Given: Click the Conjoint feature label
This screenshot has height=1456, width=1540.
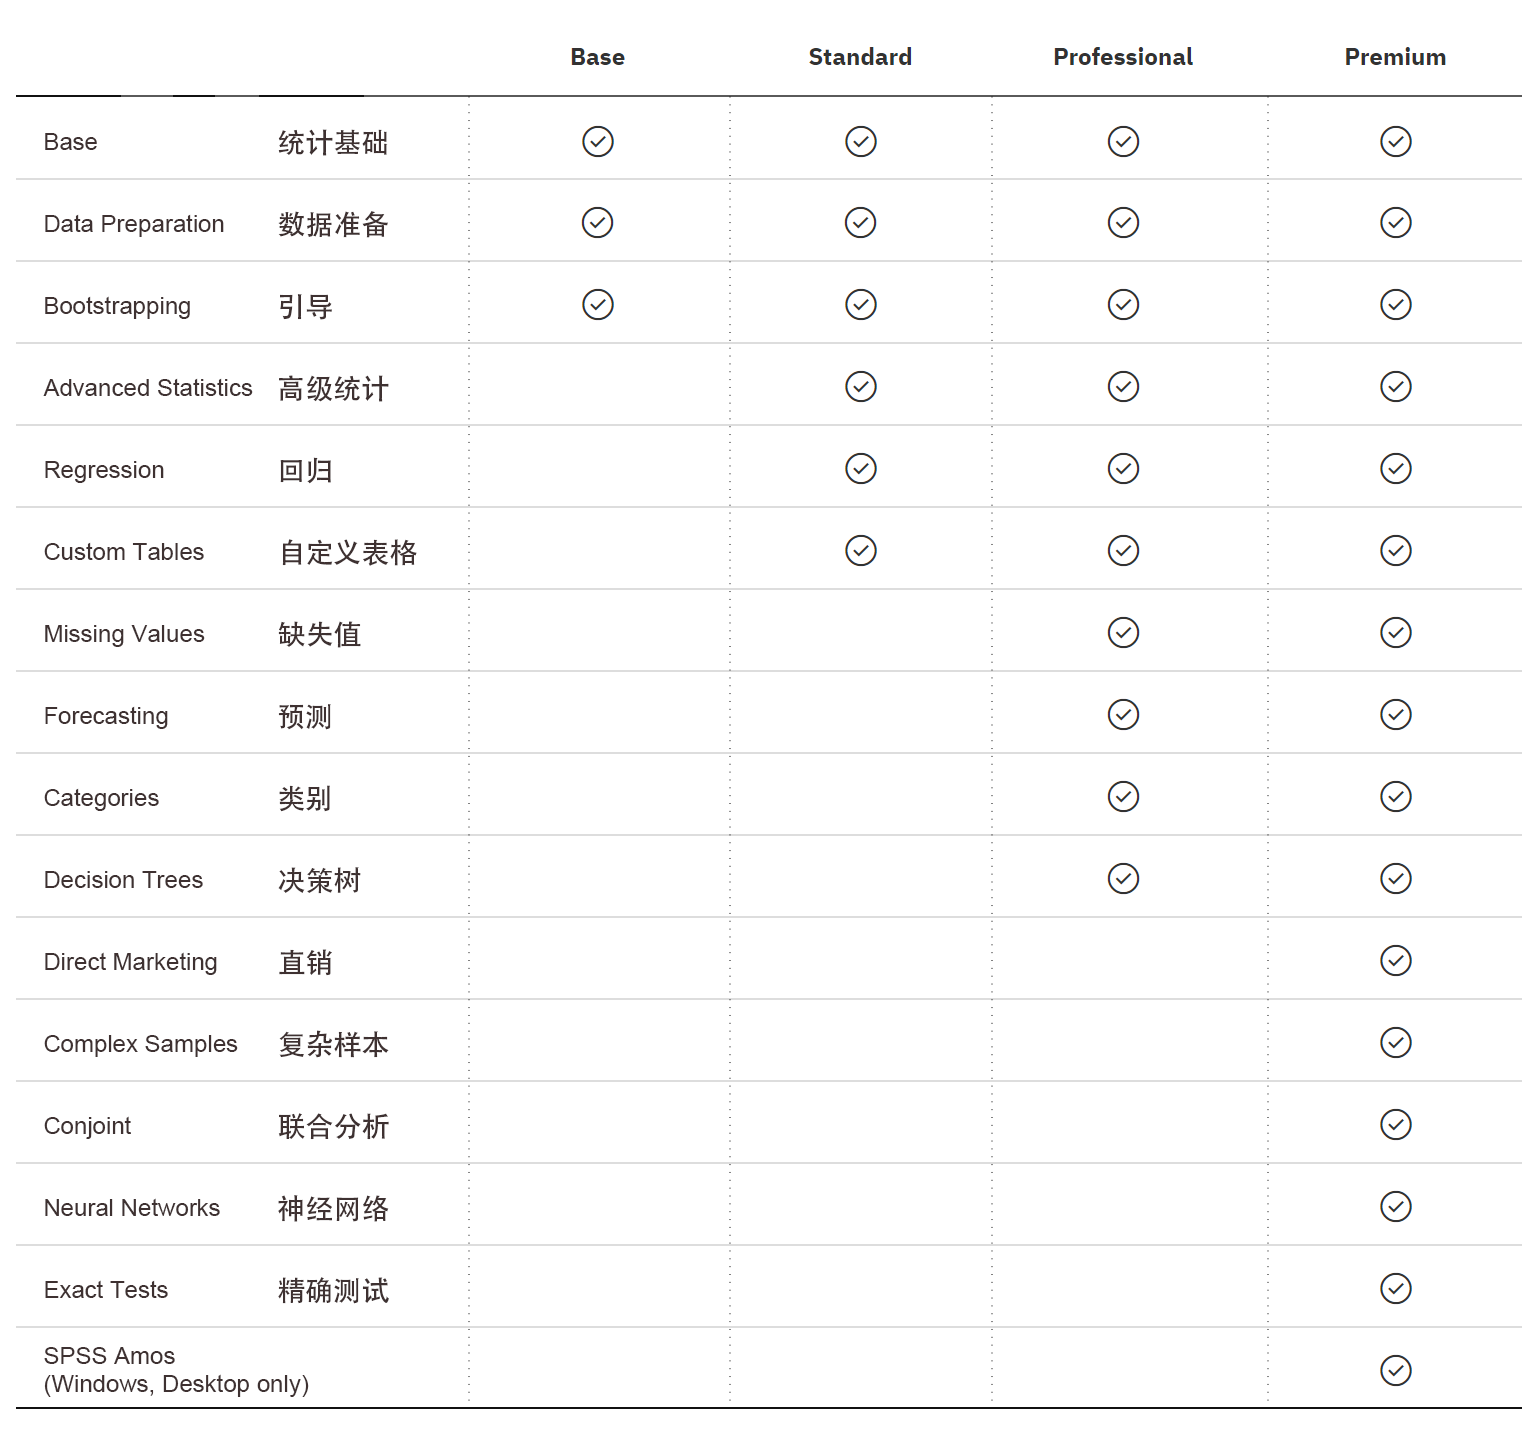Looking at the screenshot, I should point(87,1126).
